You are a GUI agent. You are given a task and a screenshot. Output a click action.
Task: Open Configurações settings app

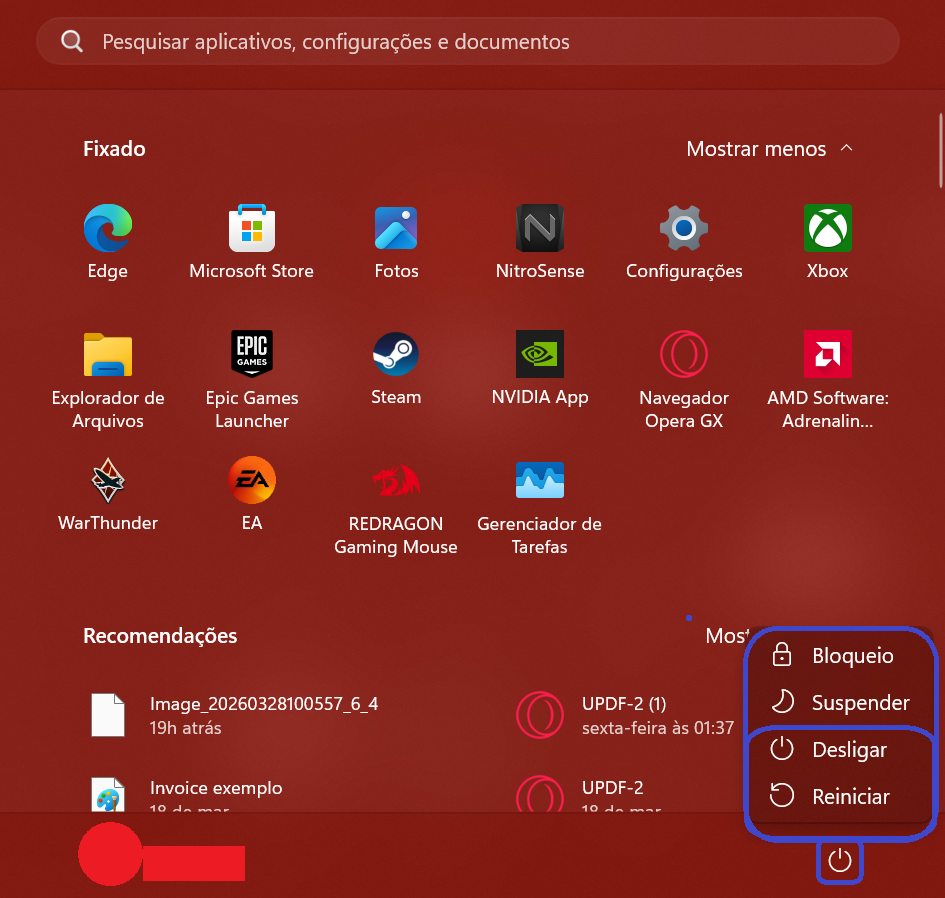click(683, 241)
